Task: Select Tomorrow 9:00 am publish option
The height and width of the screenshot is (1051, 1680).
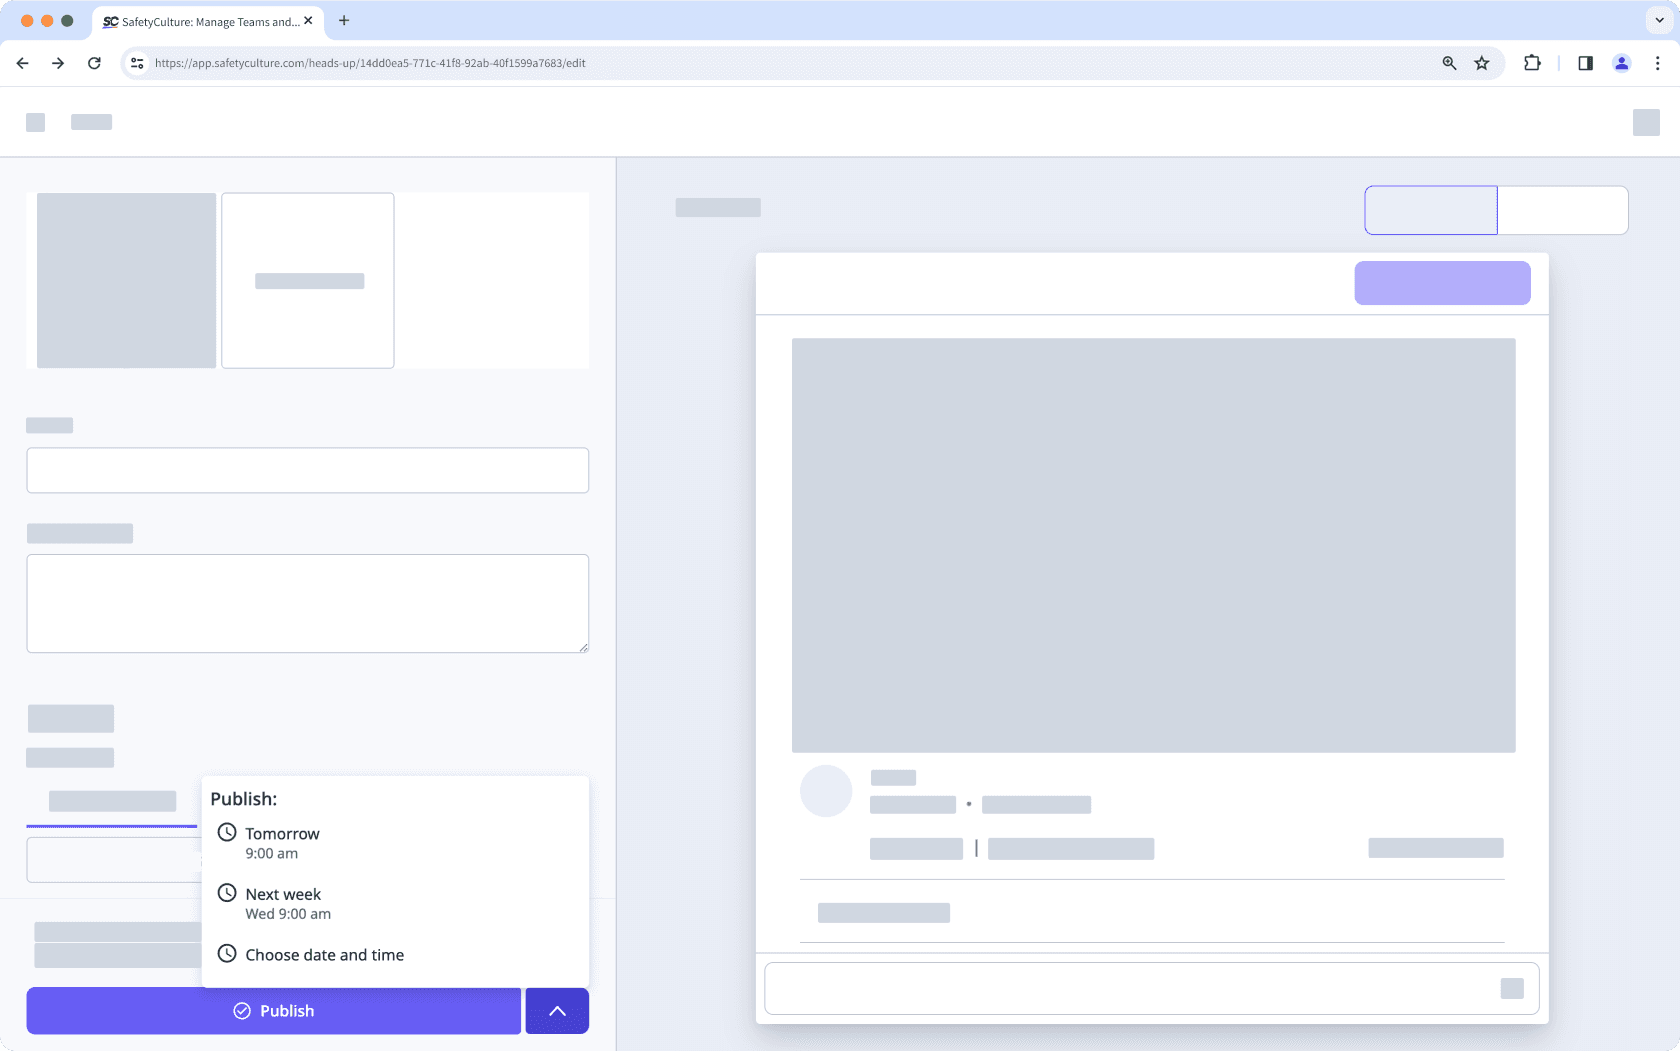Action: coord(283,841)
